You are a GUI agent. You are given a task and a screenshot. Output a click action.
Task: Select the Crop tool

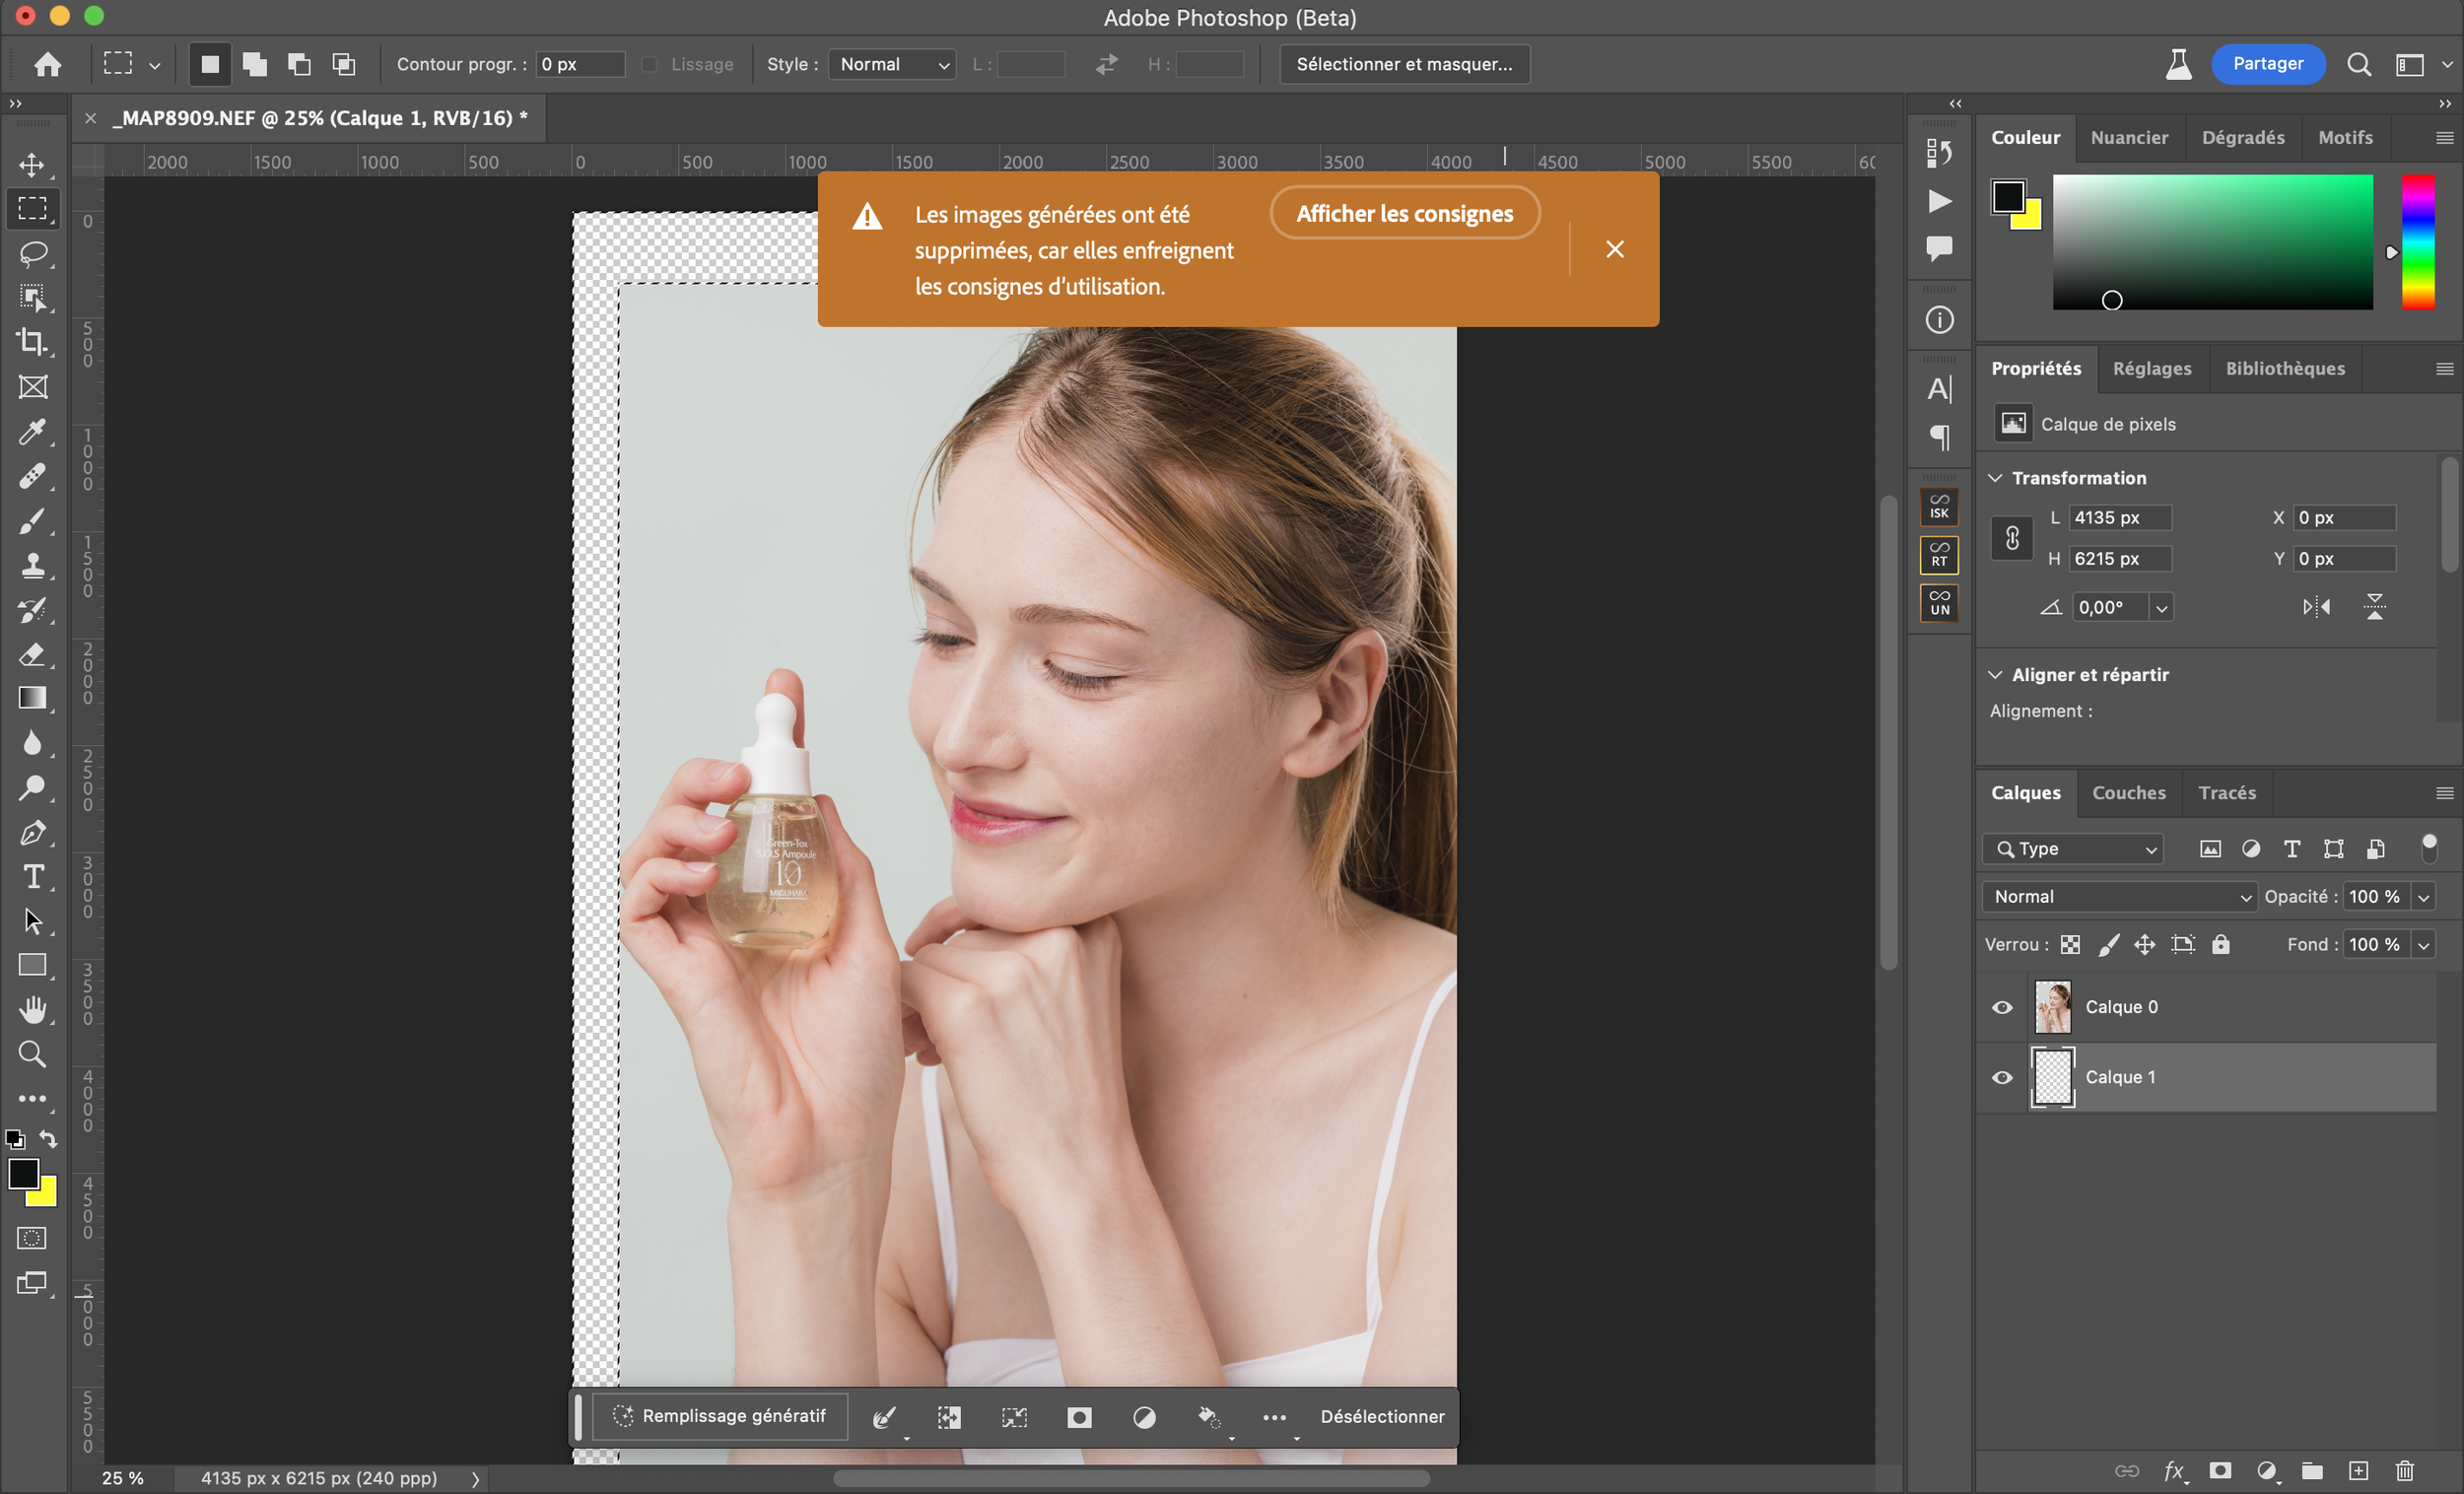tap(33, 342)
